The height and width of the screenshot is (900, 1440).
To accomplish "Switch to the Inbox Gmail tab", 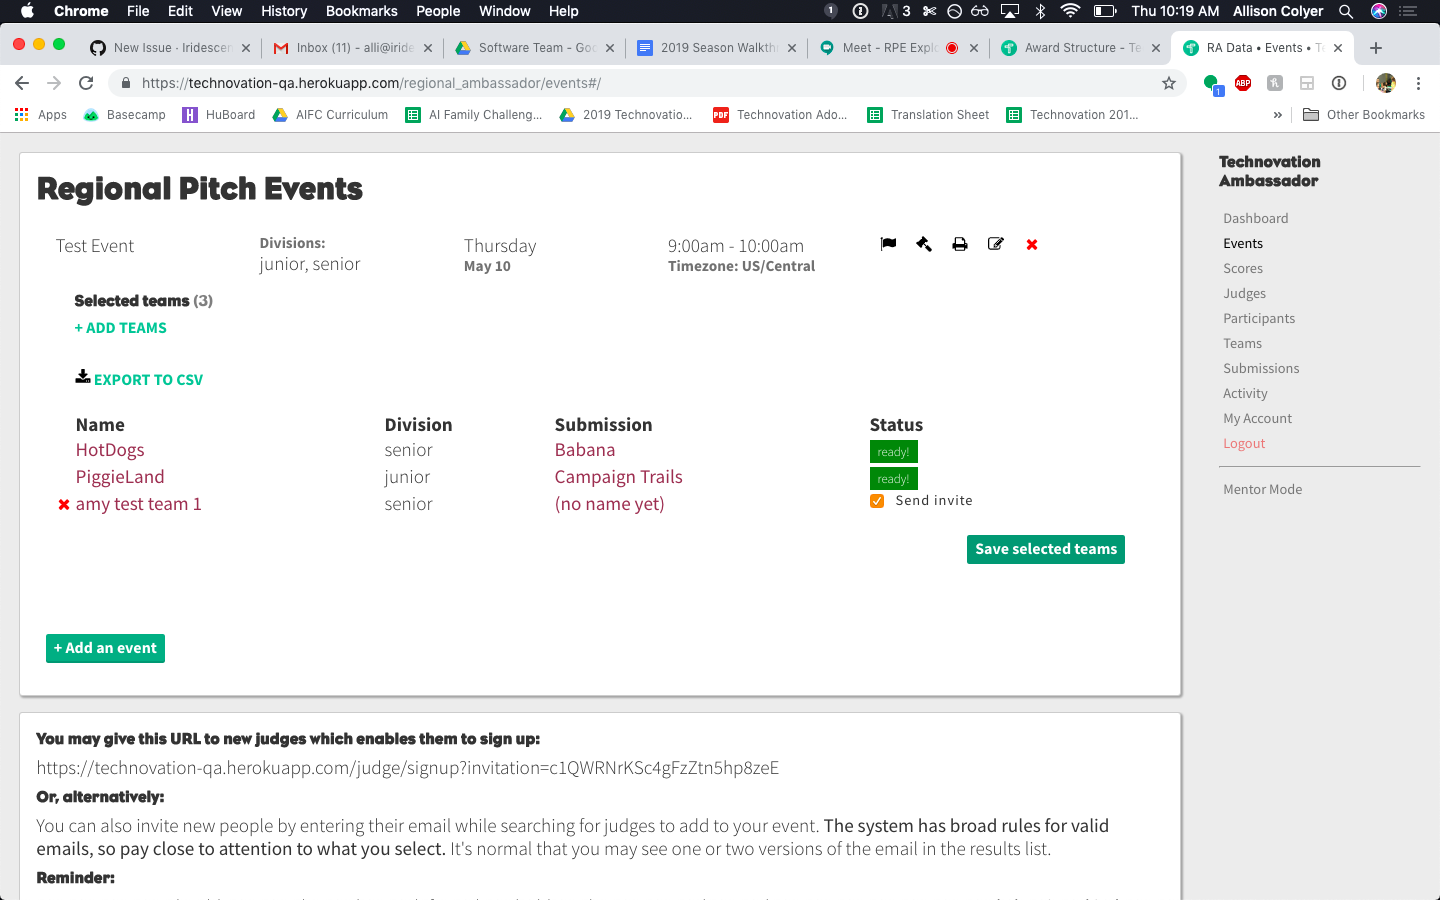I will tap(341, 46).
